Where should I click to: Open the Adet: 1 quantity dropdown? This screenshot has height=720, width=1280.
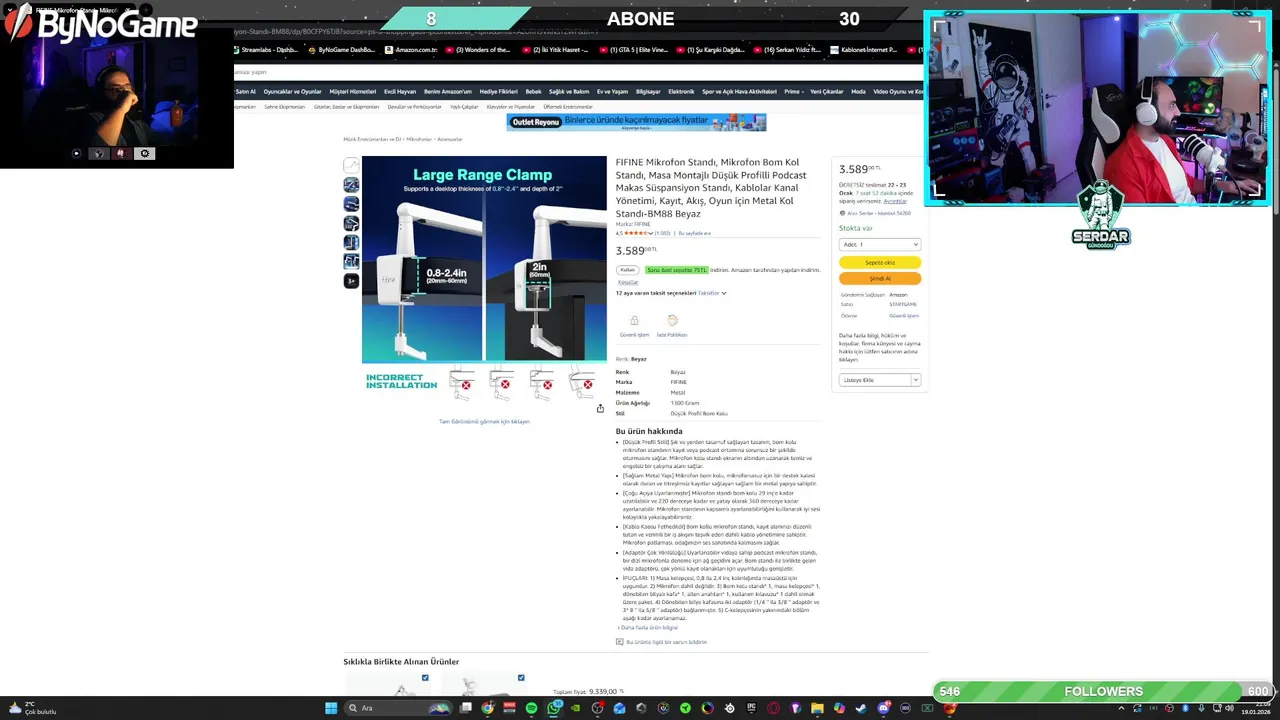pyautogui.click(x=880, y=244)
